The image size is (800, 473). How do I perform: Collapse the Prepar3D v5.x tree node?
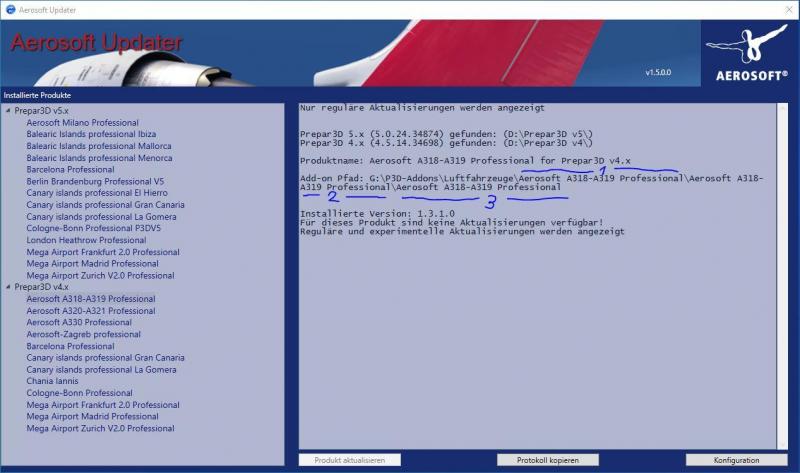(8, 110)
